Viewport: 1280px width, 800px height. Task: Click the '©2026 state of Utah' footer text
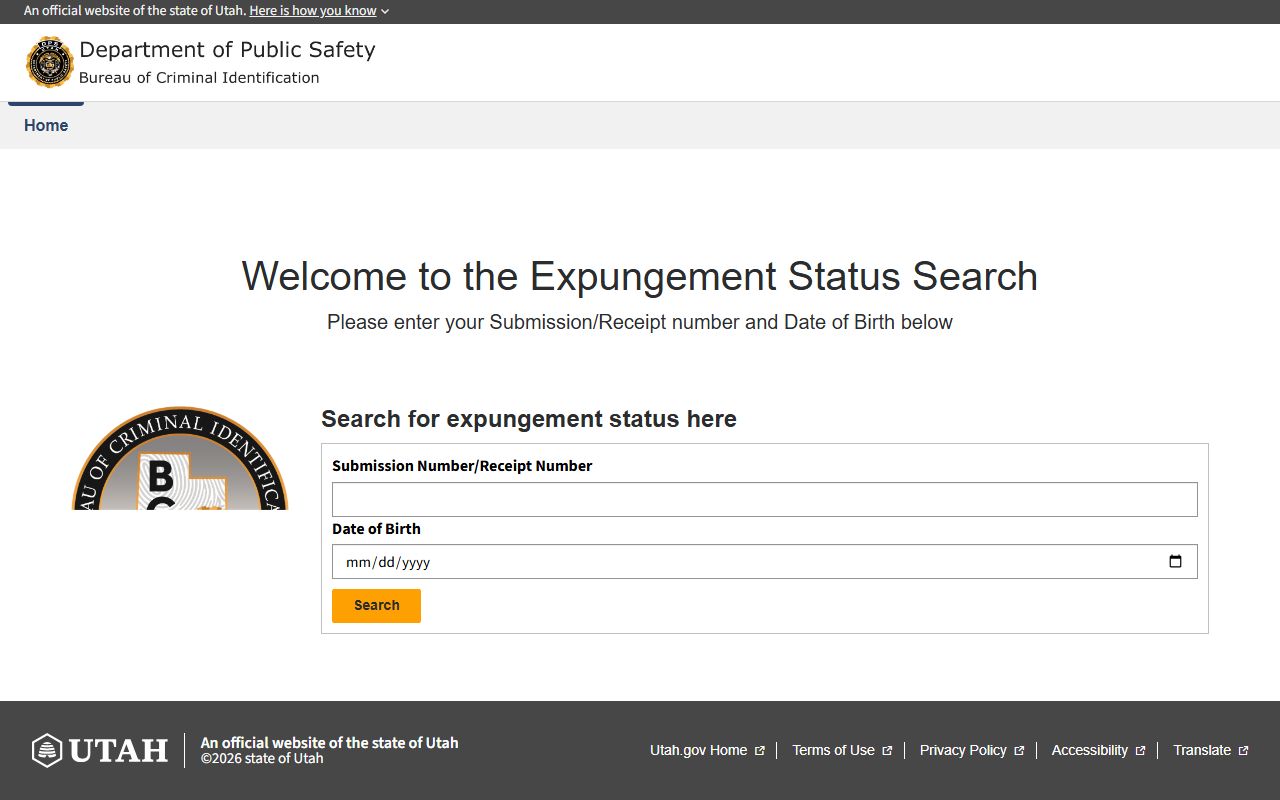pos(262,758)
